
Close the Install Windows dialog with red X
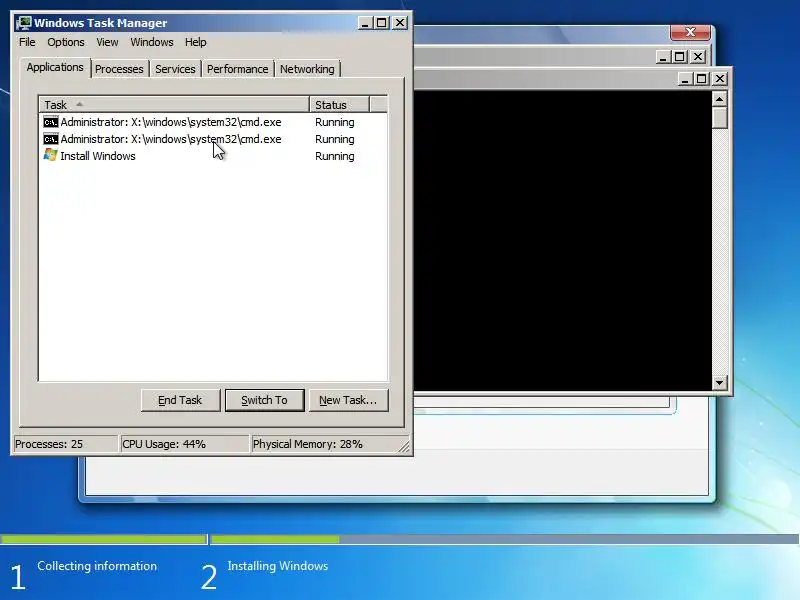[690, 32]
